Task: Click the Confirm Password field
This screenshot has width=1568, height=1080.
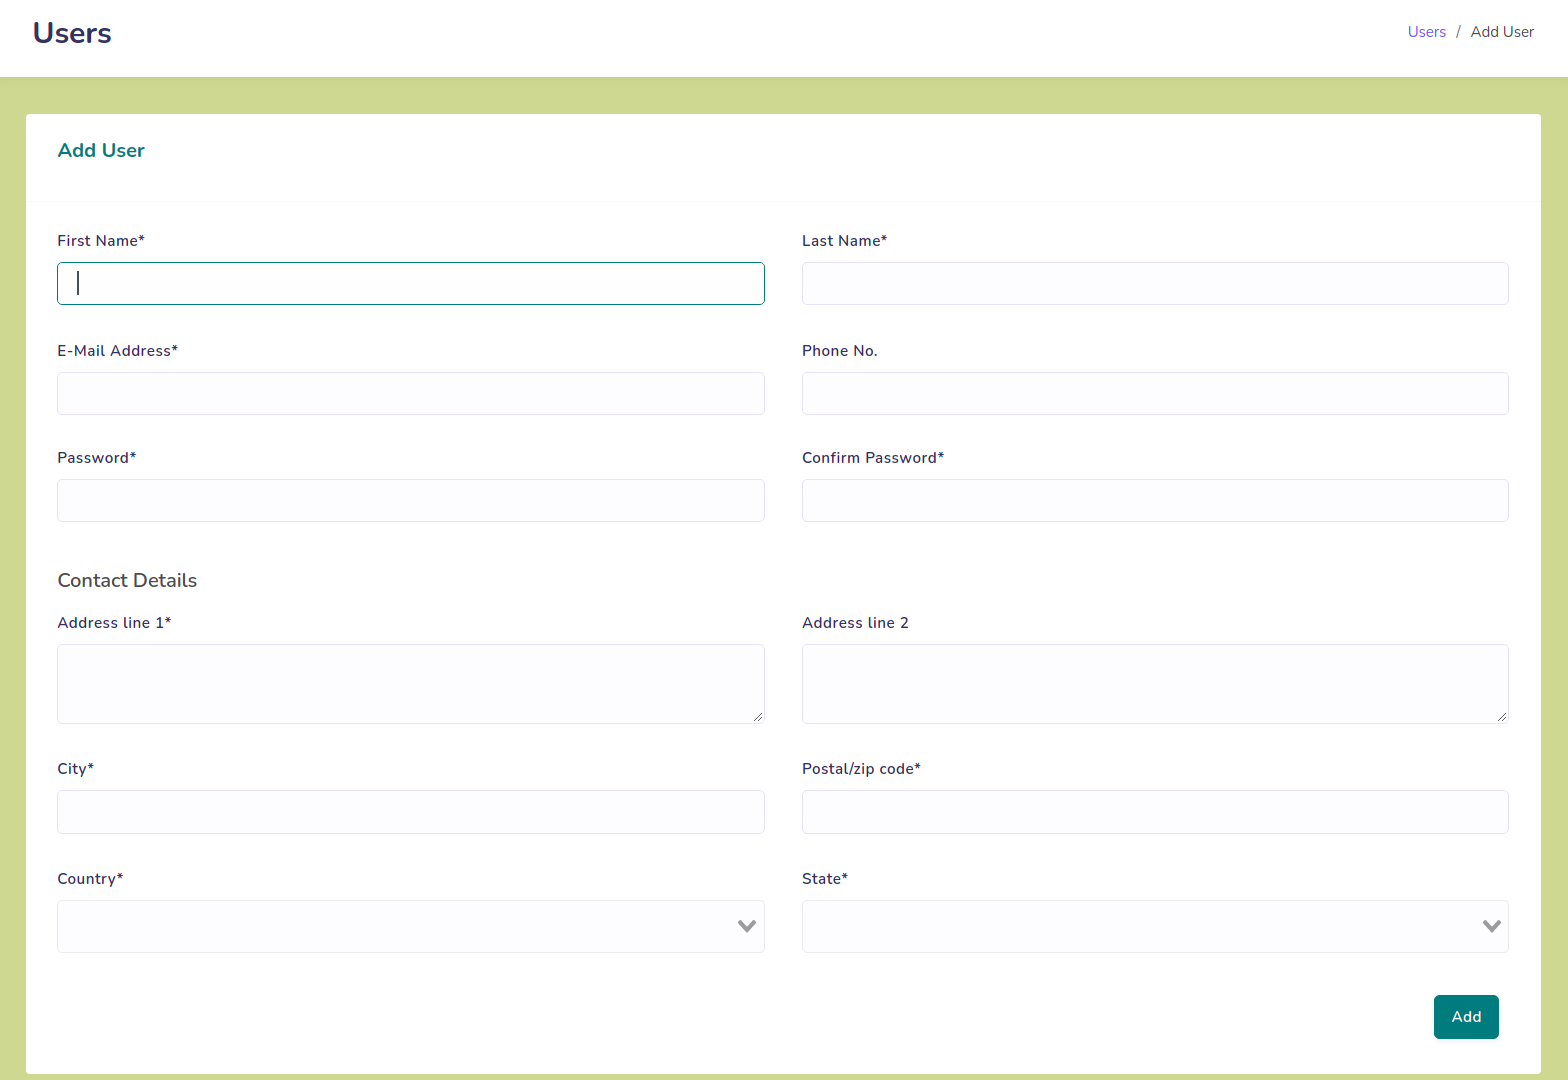Action: click(1154, 501)
